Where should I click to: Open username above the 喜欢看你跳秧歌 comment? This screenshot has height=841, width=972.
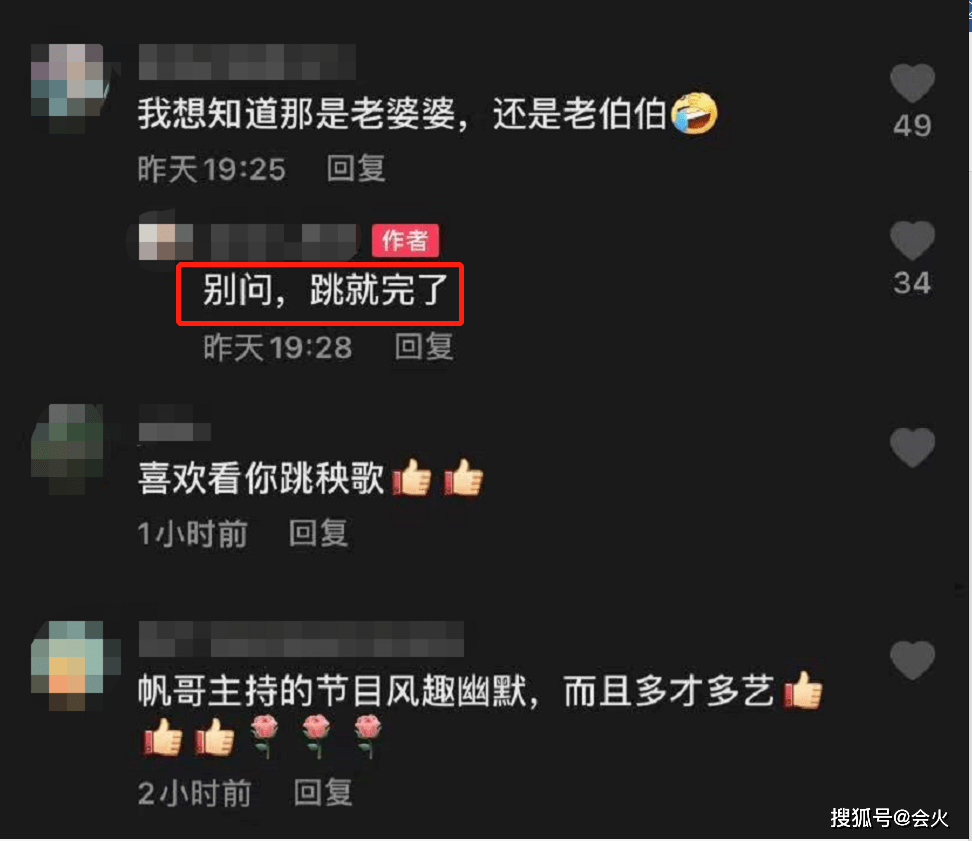[x=174, y=424]
